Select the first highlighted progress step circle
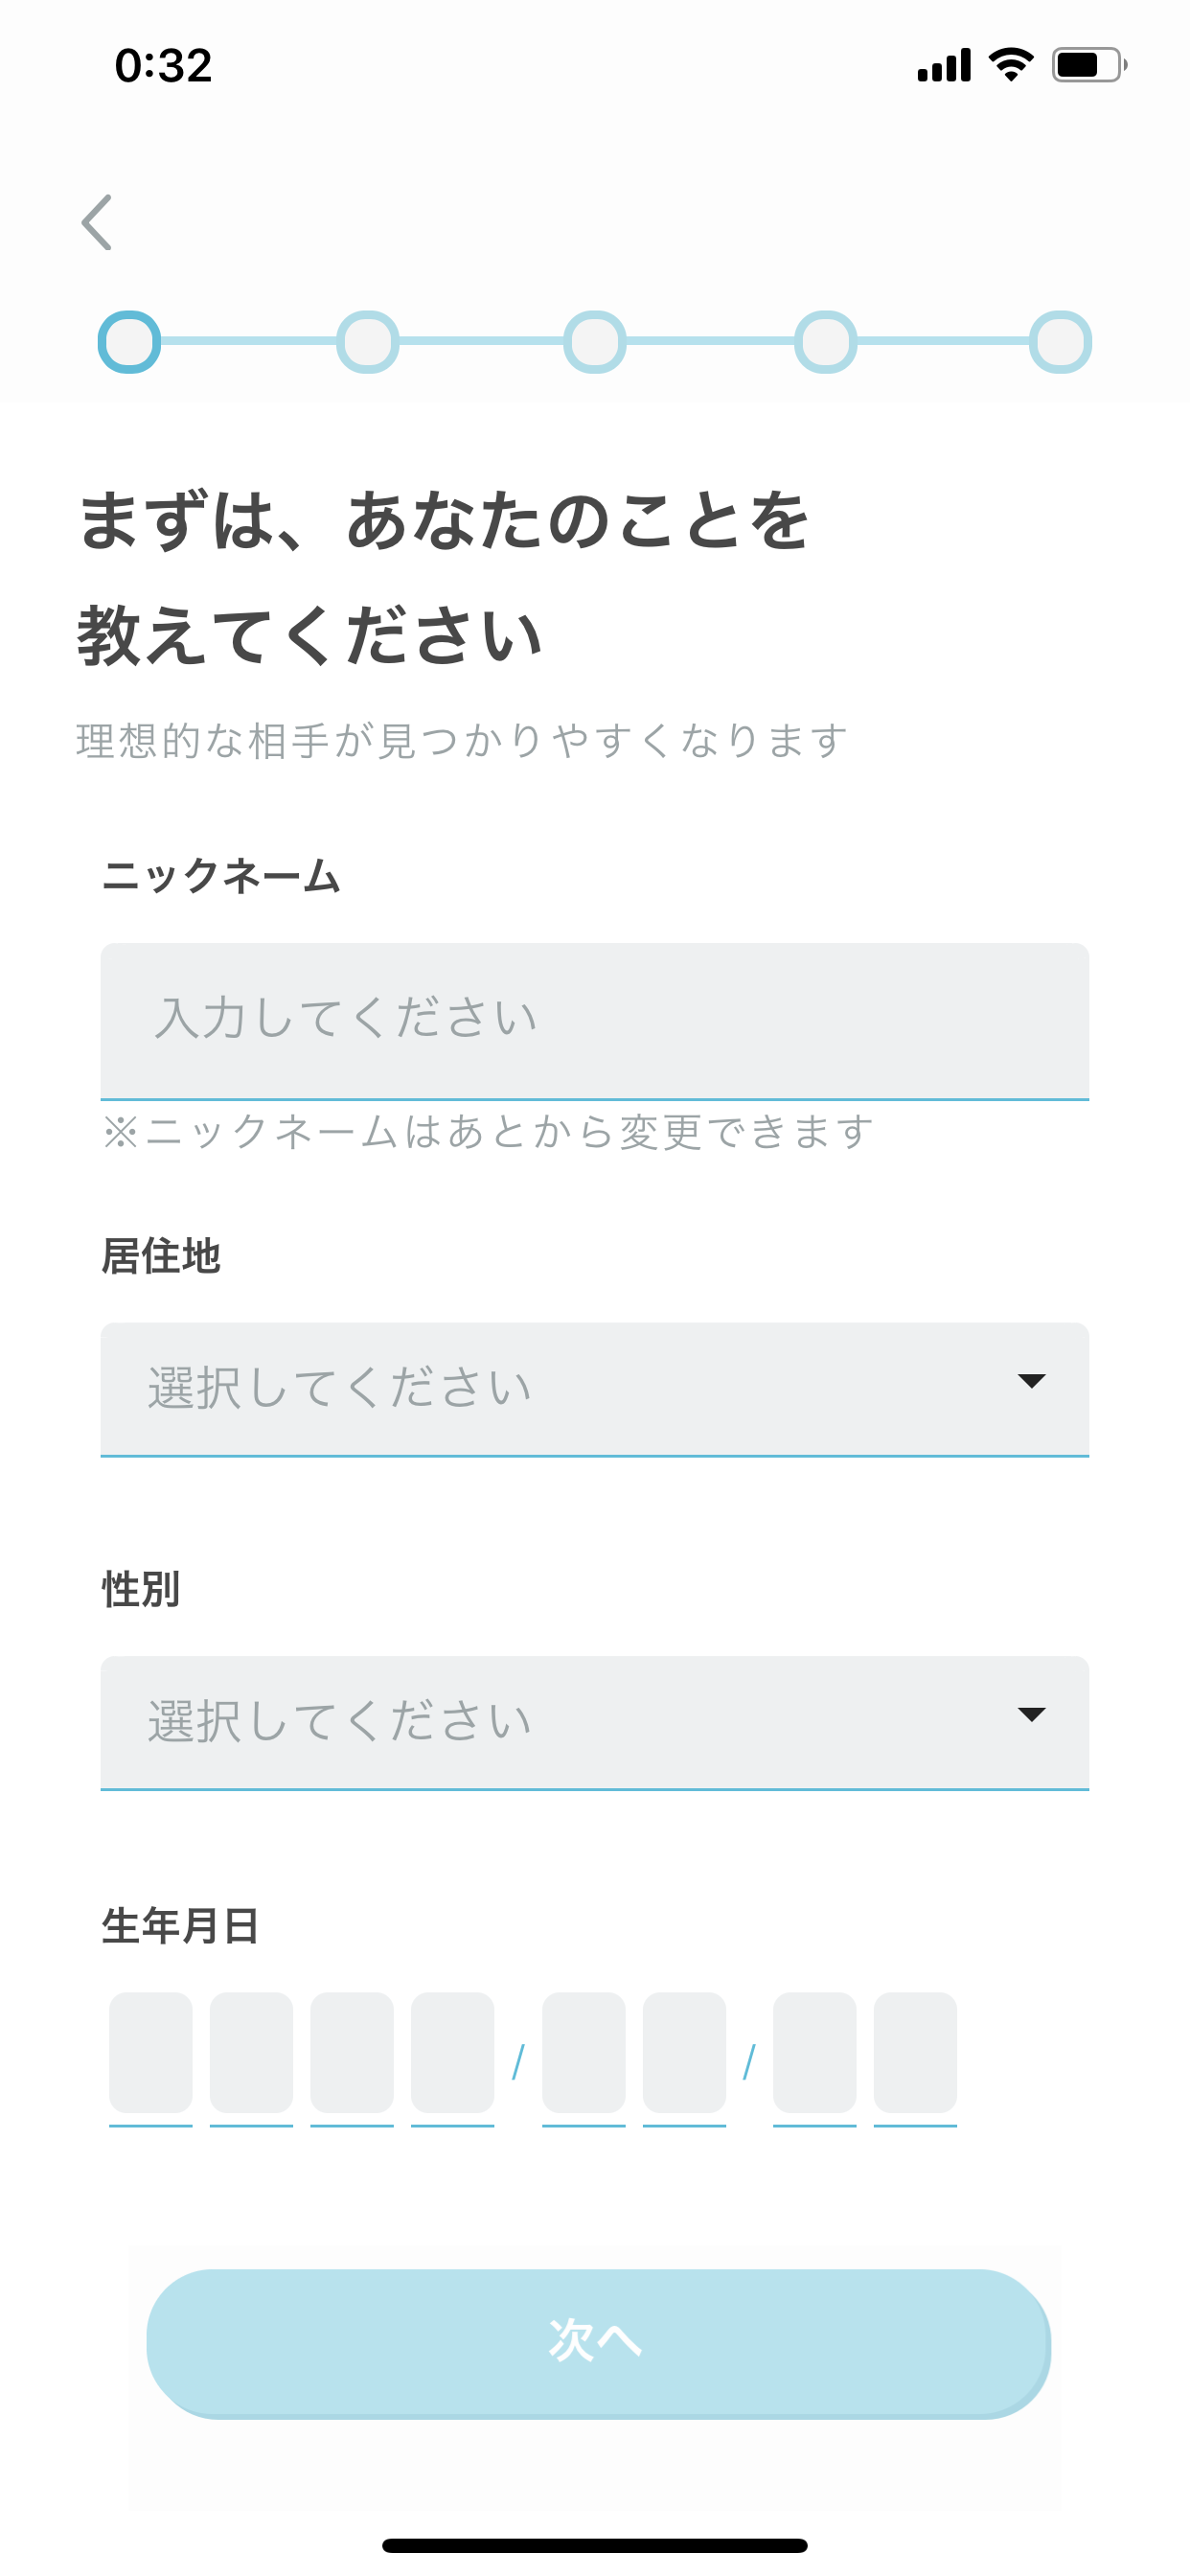The height and width of the screenshot is (2576, 1190). tap(132, 343)
